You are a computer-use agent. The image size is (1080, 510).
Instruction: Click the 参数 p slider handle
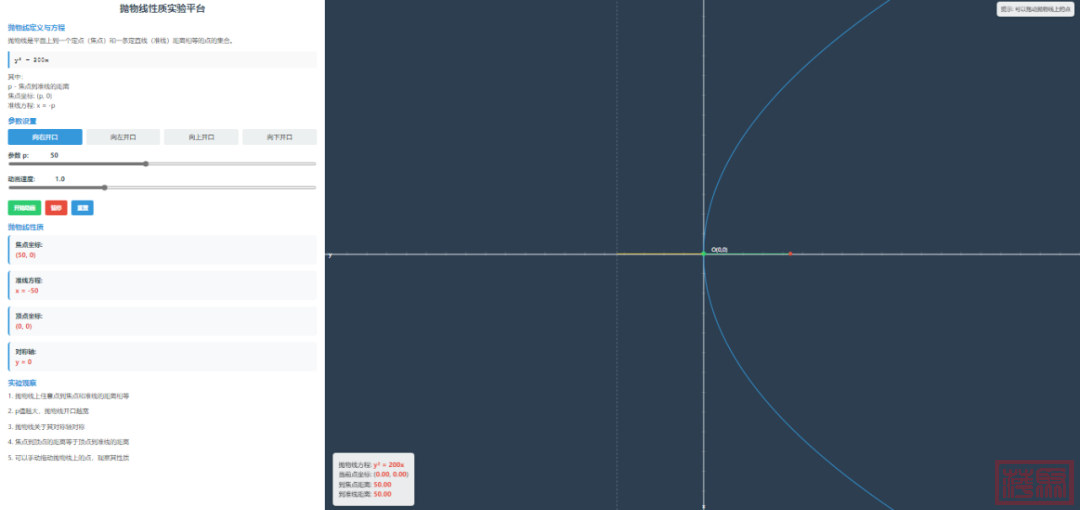146,164
